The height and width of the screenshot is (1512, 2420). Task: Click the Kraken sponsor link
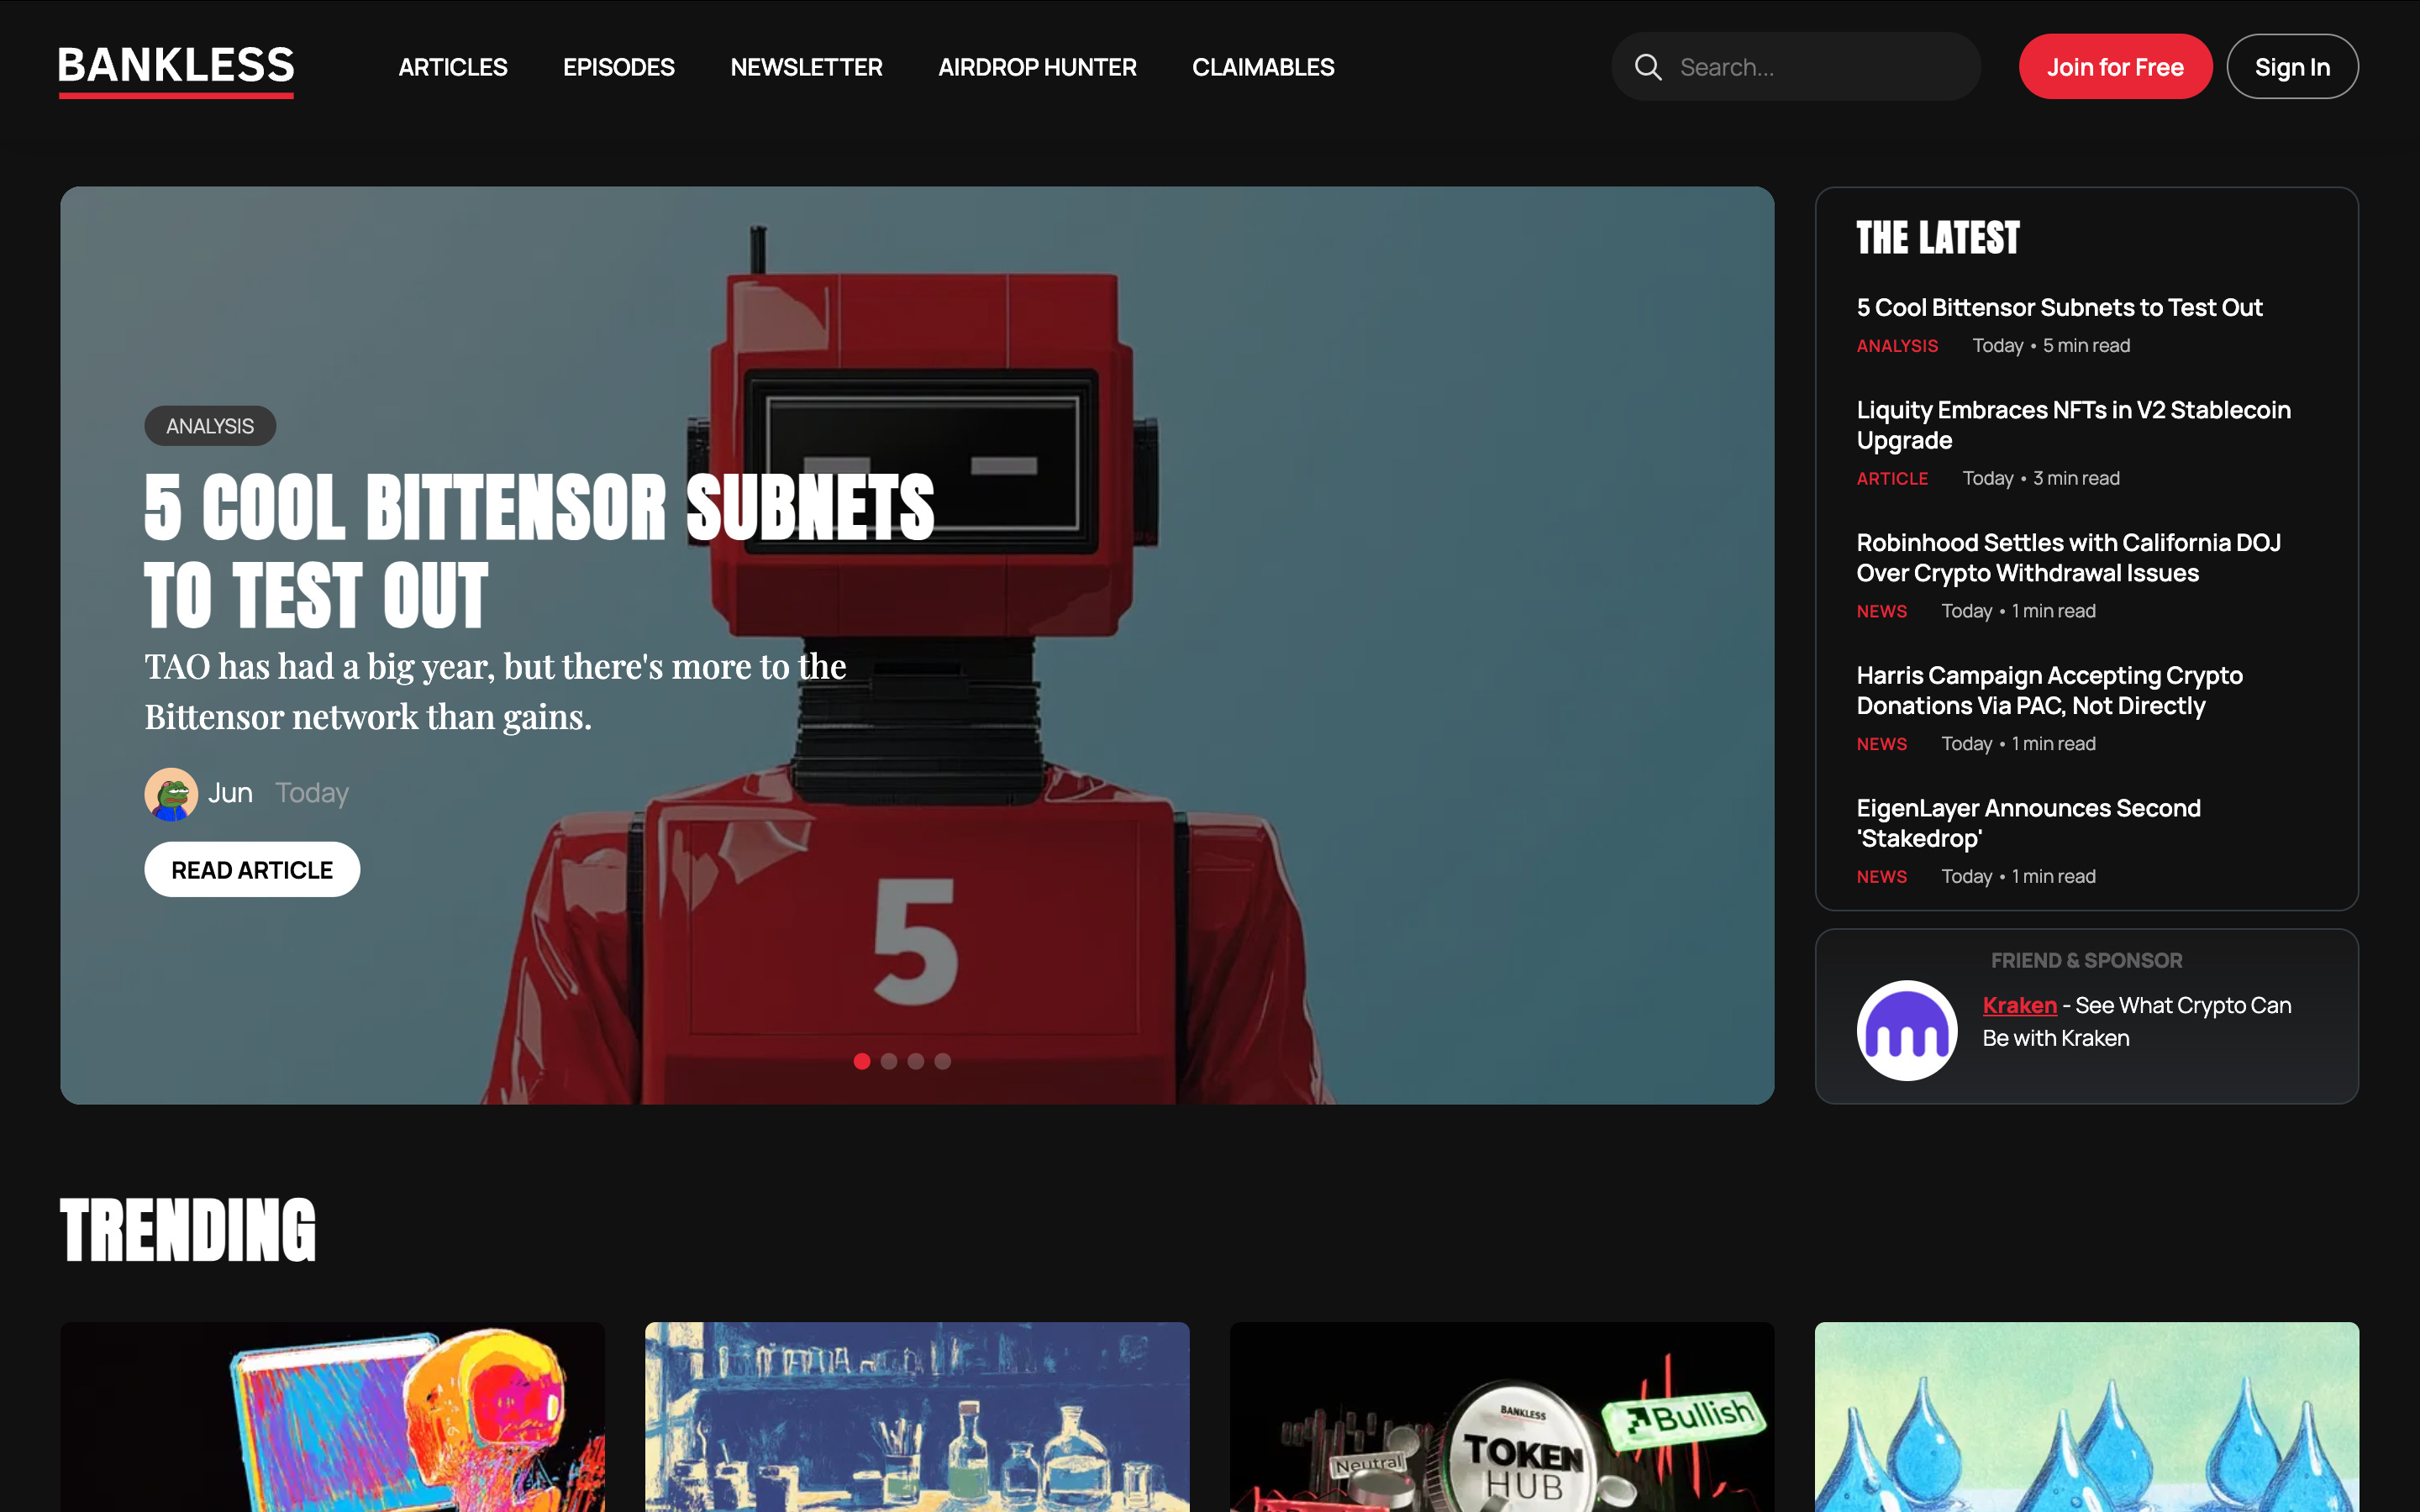click(x=2019, y=1005)
